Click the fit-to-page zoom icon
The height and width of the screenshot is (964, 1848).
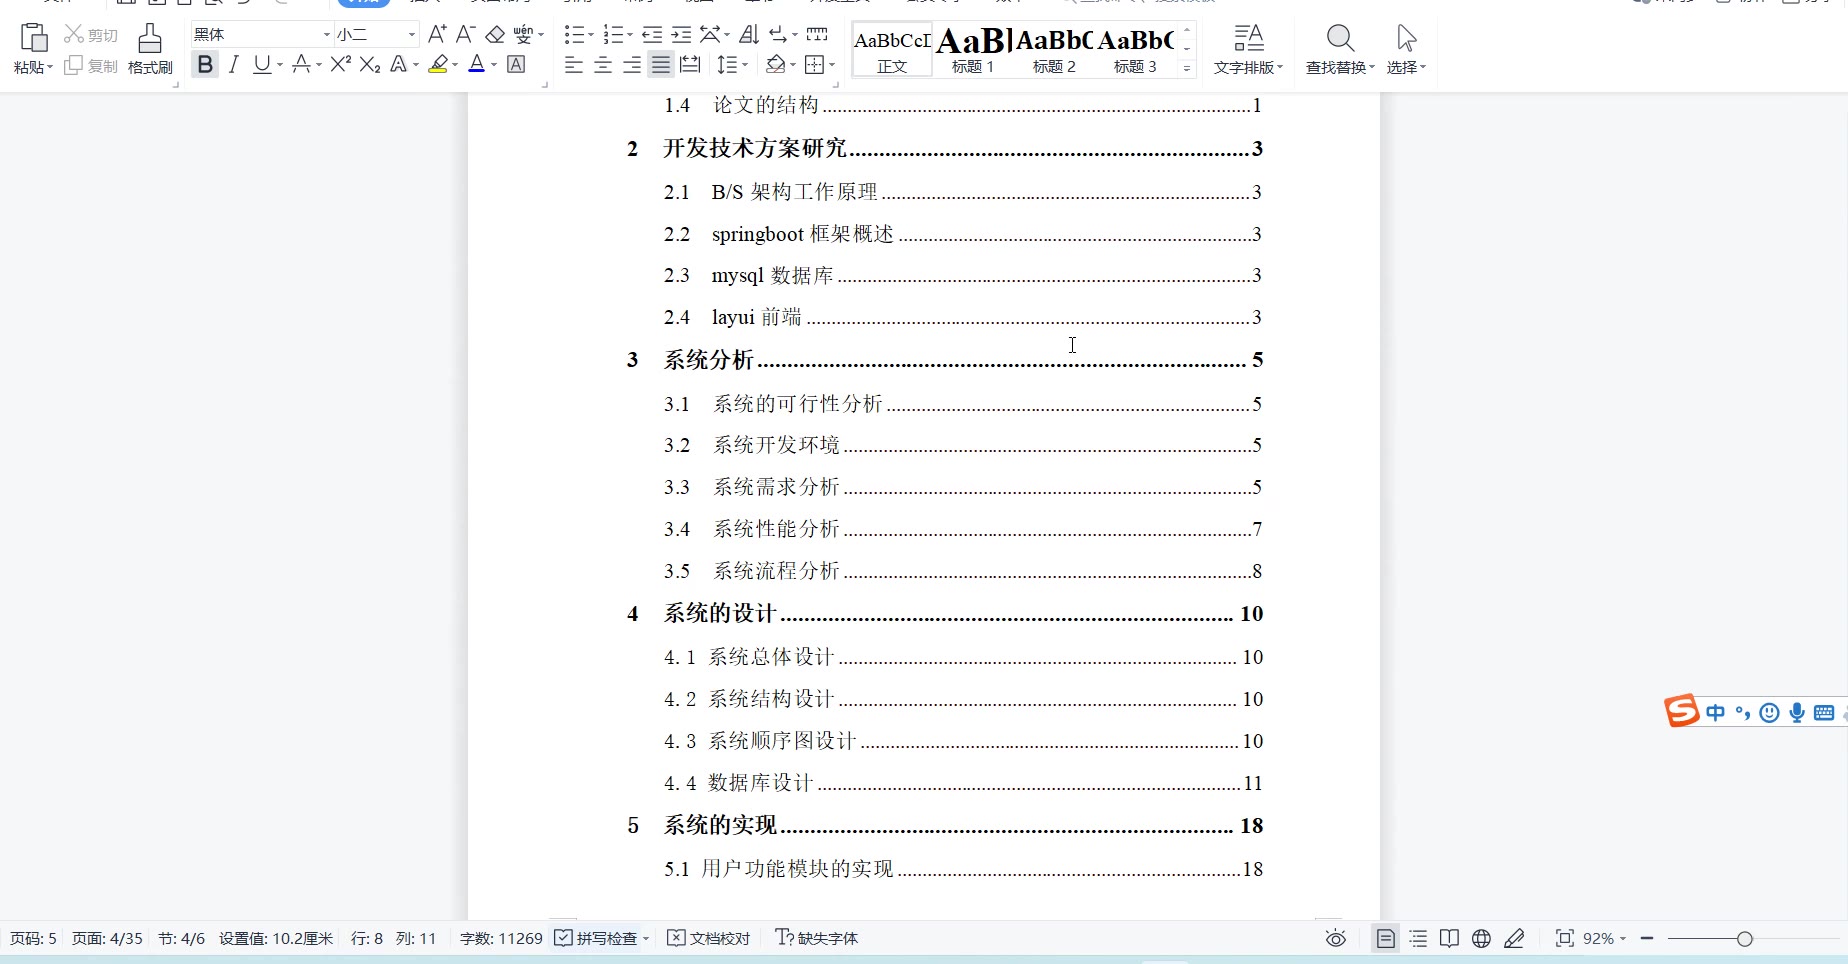pos(1564,938)
